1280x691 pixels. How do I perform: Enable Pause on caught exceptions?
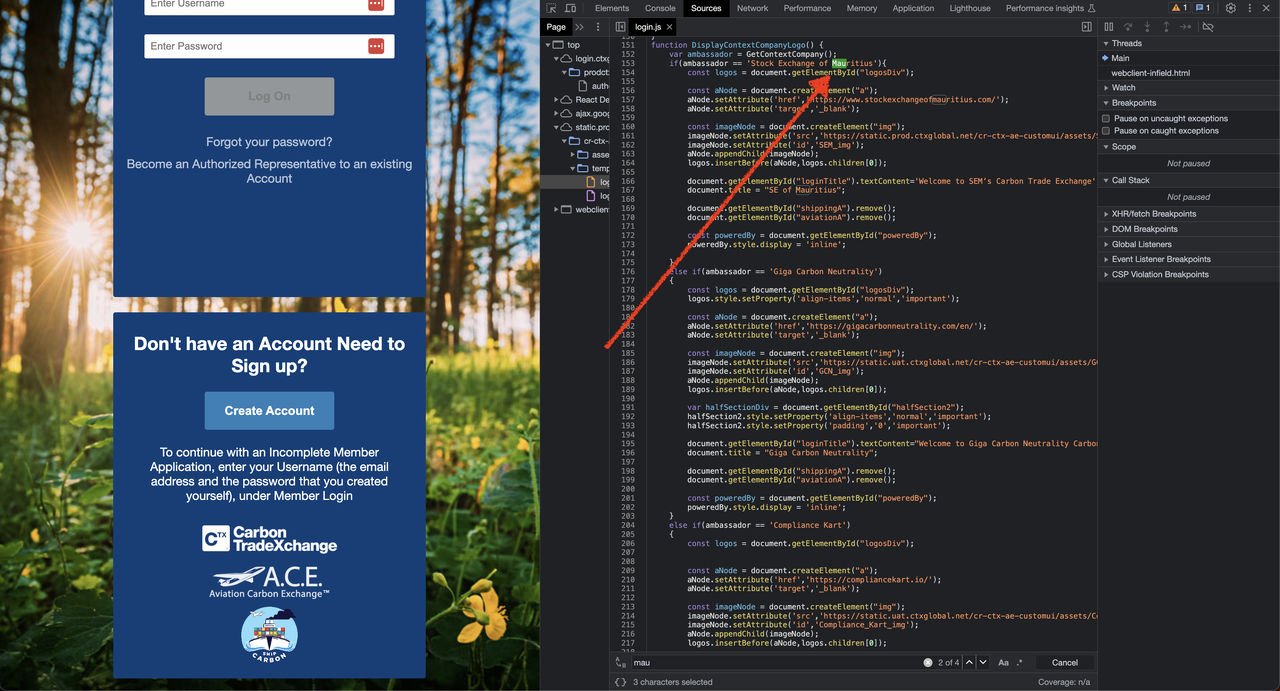tap(1106, 130)
